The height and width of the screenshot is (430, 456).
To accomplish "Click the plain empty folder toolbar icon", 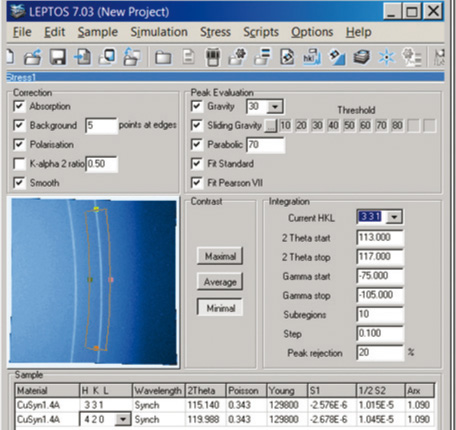I will click(x=163, y=57).
